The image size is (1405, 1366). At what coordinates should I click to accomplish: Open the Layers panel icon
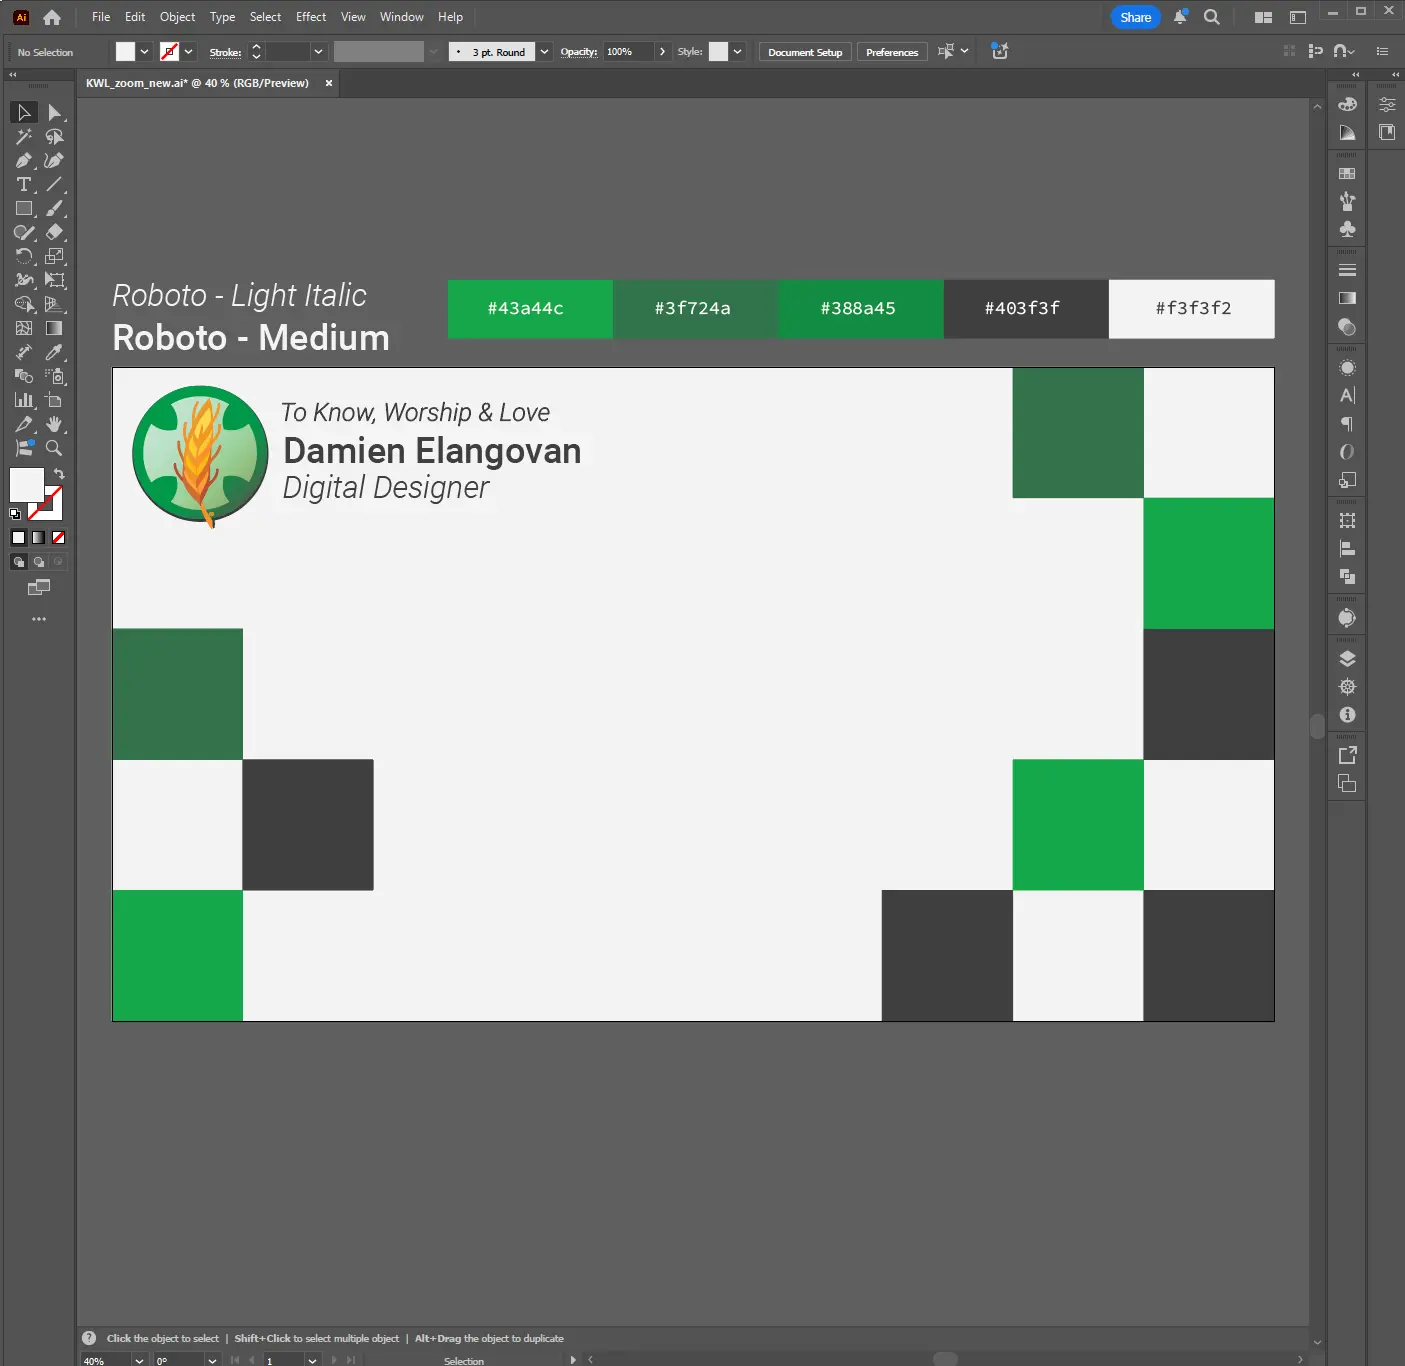tap(1347, 659)
